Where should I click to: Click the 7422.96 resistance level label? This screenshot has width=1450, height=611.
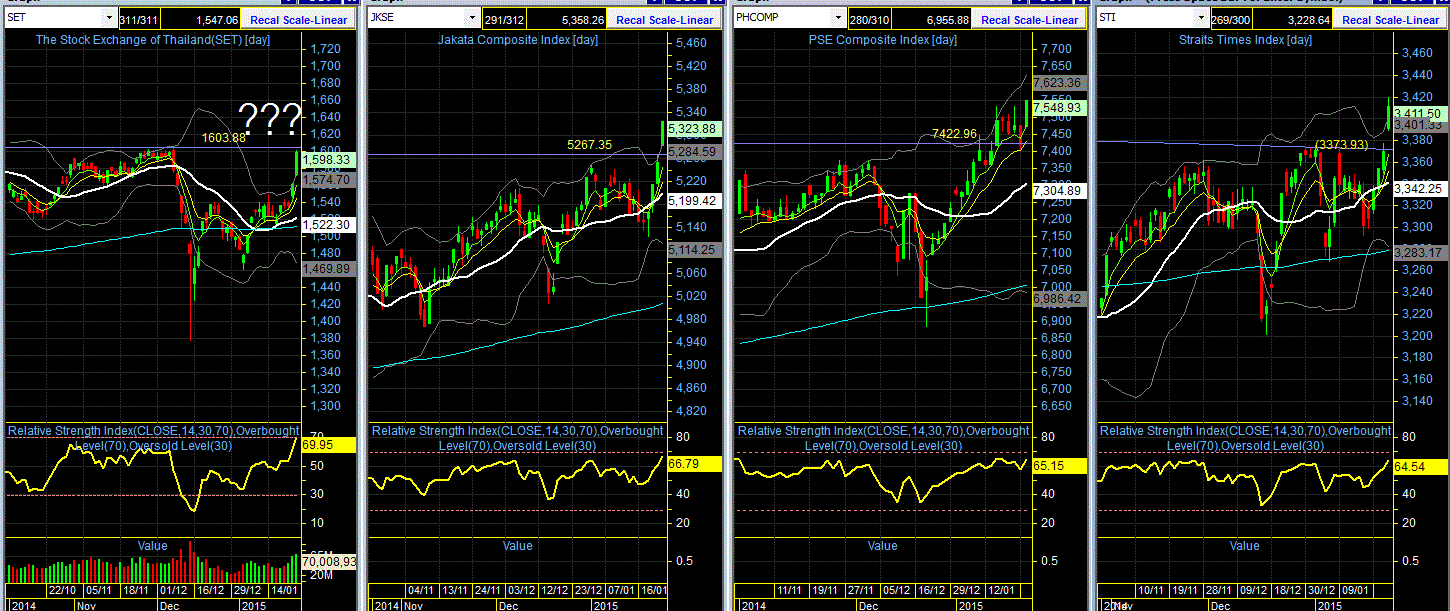pos(953,133)
